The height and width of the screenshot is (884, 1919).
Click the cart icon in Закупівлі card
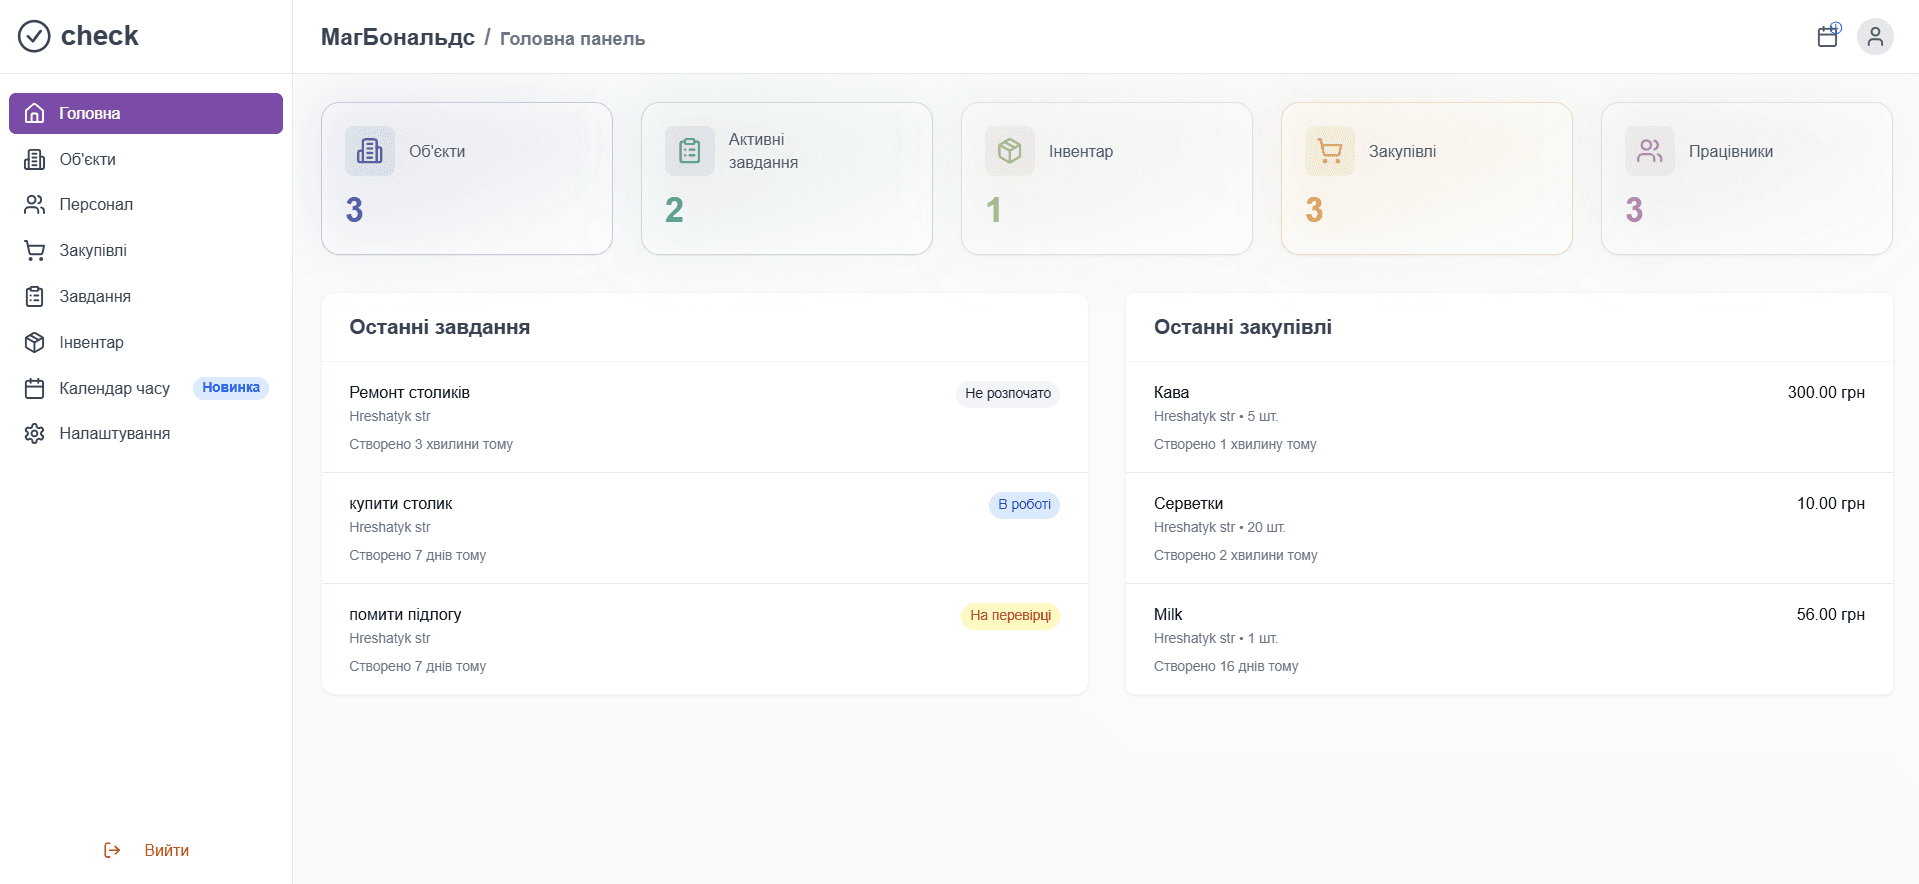click(1330, 151)
